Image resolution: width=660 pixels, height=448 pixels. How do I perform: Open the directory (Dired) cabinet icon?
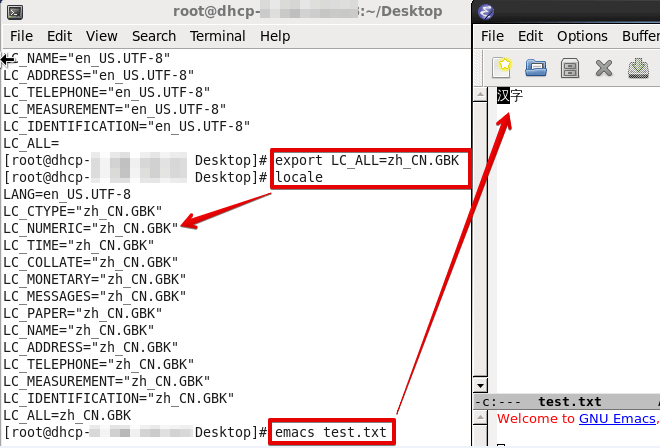click(570, 68)
